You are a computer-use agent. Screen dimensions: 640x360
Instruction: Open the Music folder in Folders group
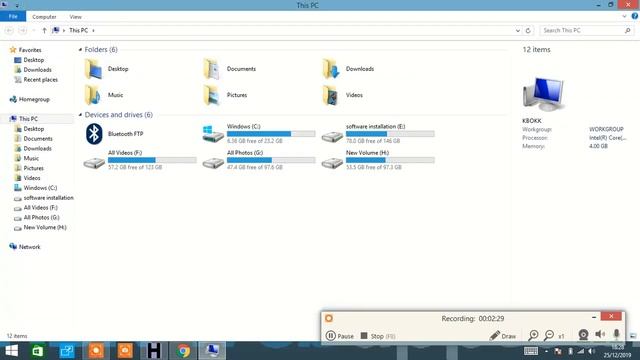(x=93, y=95)
